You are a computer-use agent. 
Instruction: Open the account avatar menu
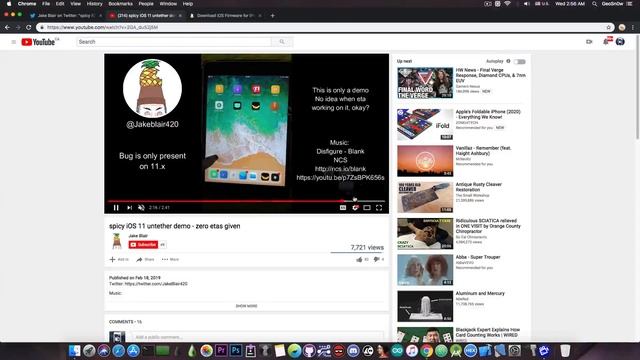point(620,42)
